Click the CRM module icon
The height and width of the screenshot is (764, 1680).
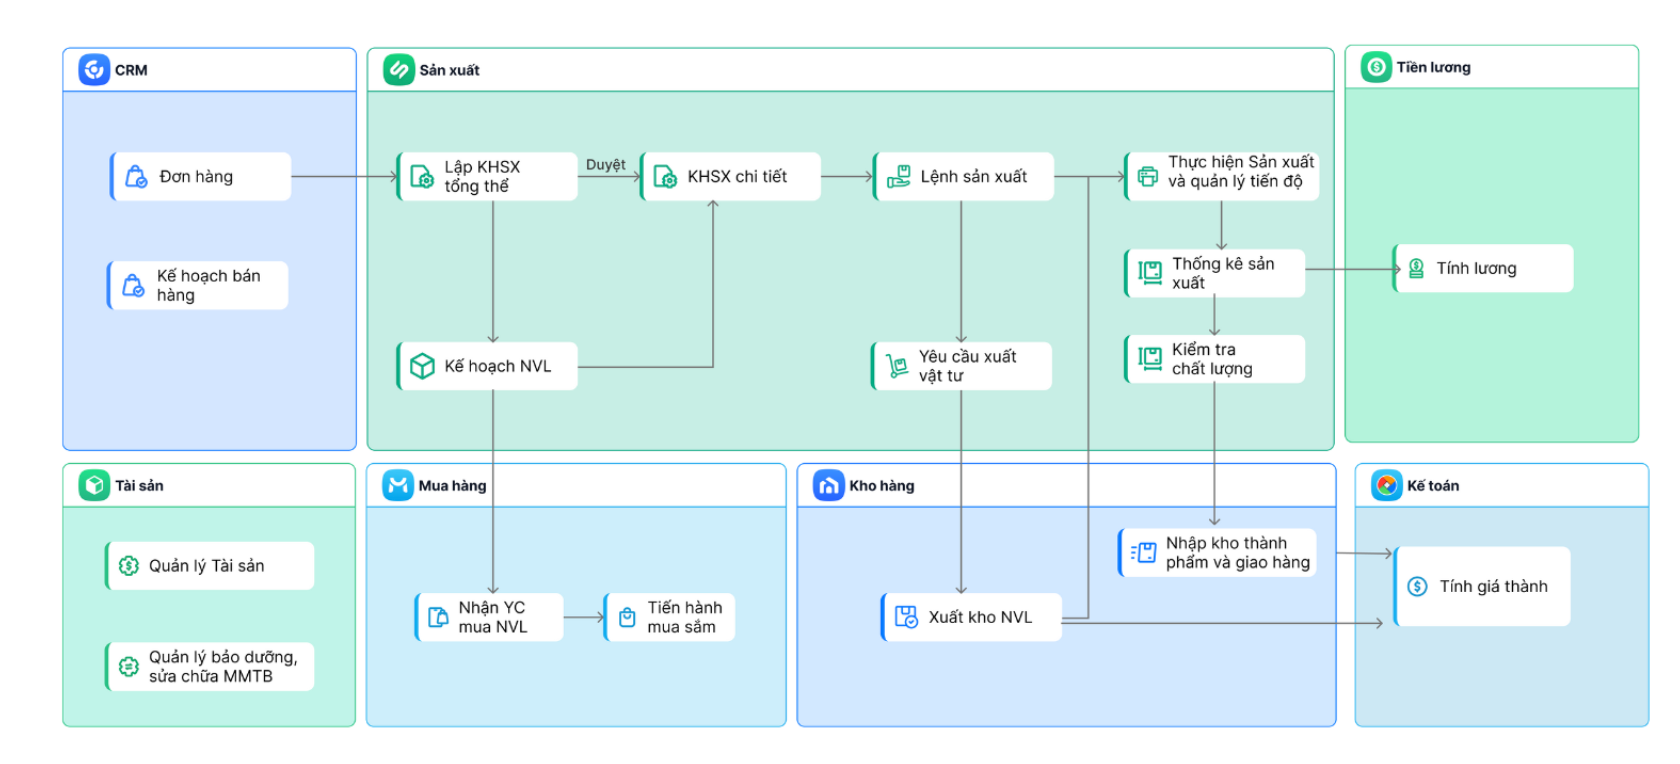tap(94, 70)
